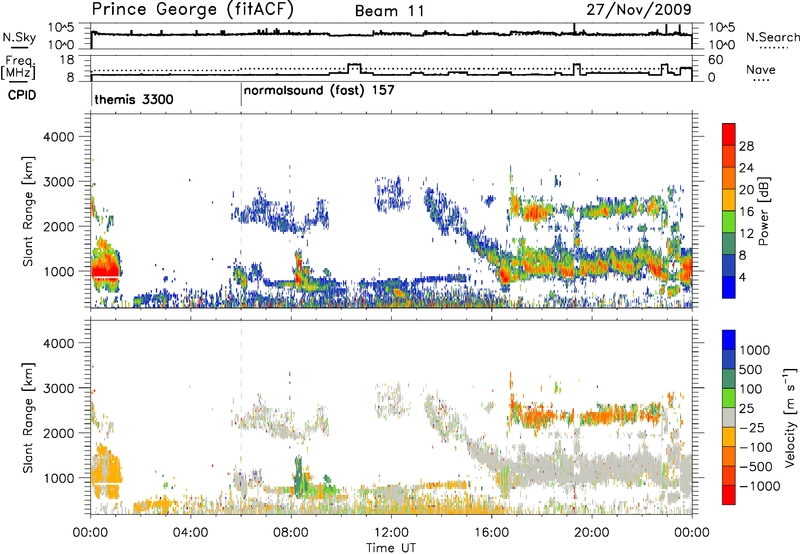Click the '3000' tick in velocity panel

coord(58,388)
